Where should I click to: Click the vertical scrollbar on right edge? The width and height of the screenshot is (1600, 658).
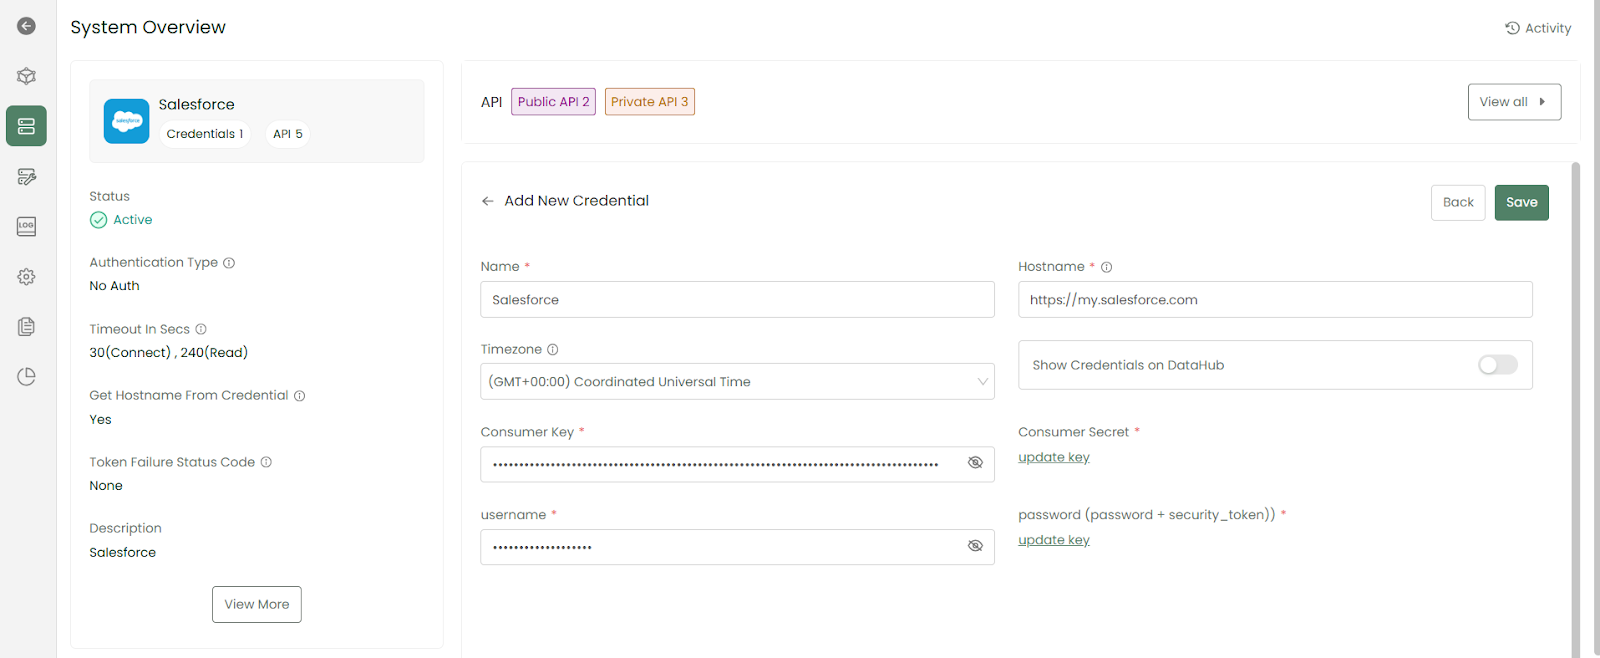1575,400
